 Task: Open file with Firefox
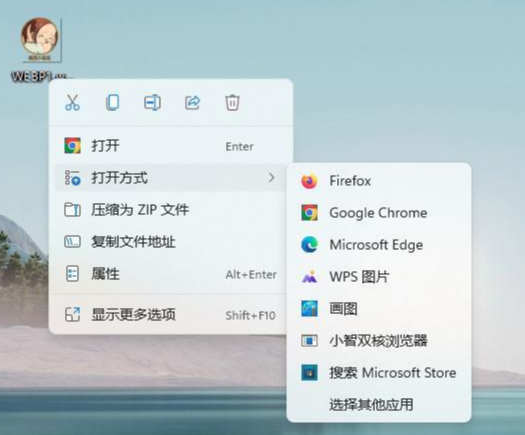(x=379, y=181)
